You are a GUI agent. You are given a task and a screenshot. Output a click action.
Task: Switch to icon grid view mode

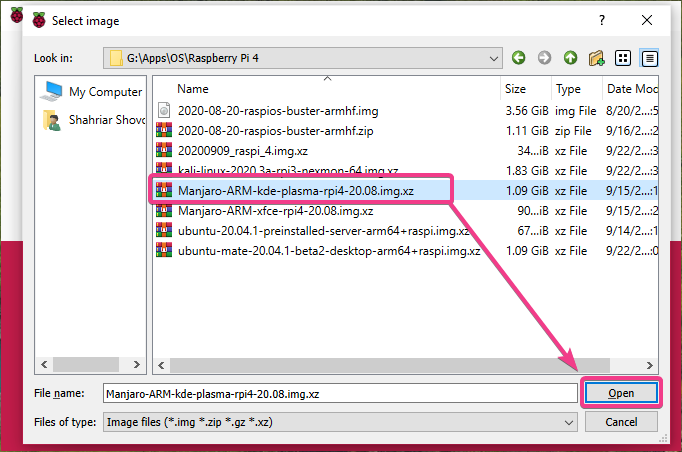pos(623,58)
